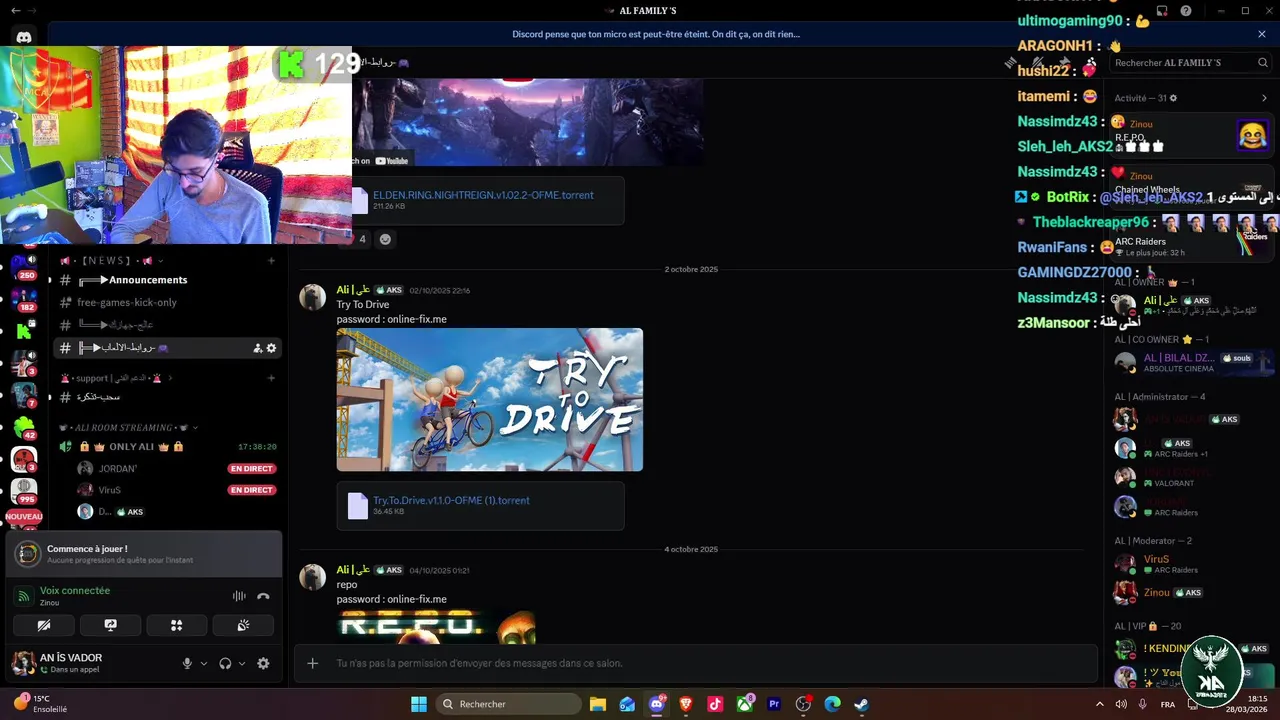Expand the Activité section chevron
Viewport: 1280px width, 720px height.
click(1264, 98)
